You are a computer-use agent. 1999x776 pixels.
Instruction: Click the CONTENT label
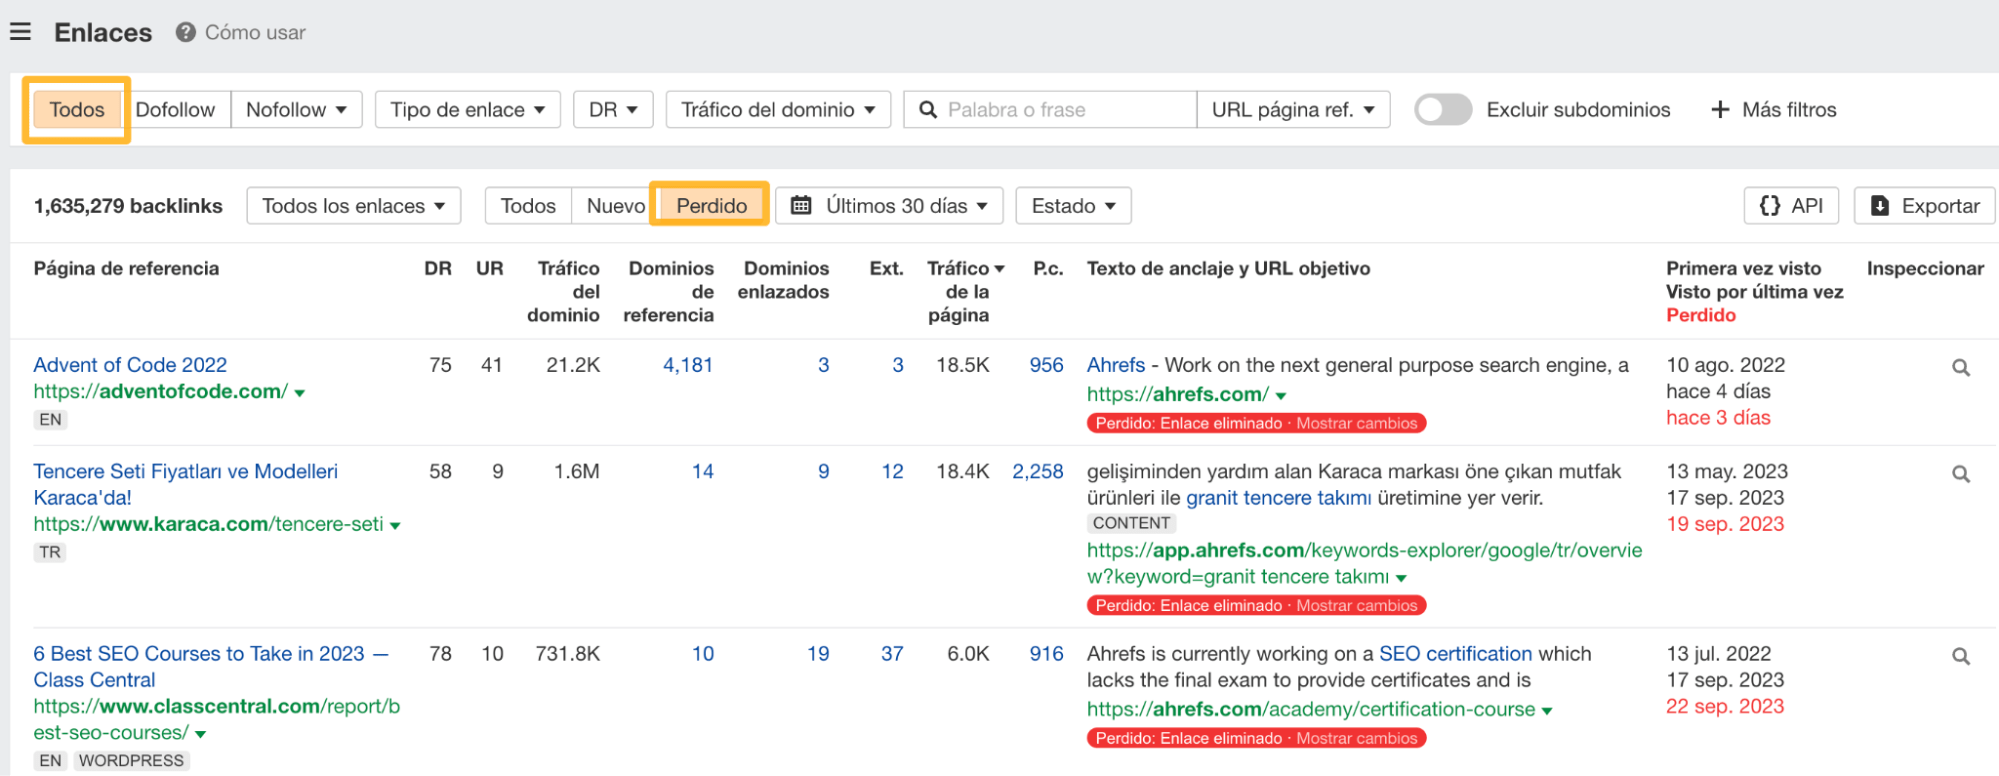tap(1131, 523)
